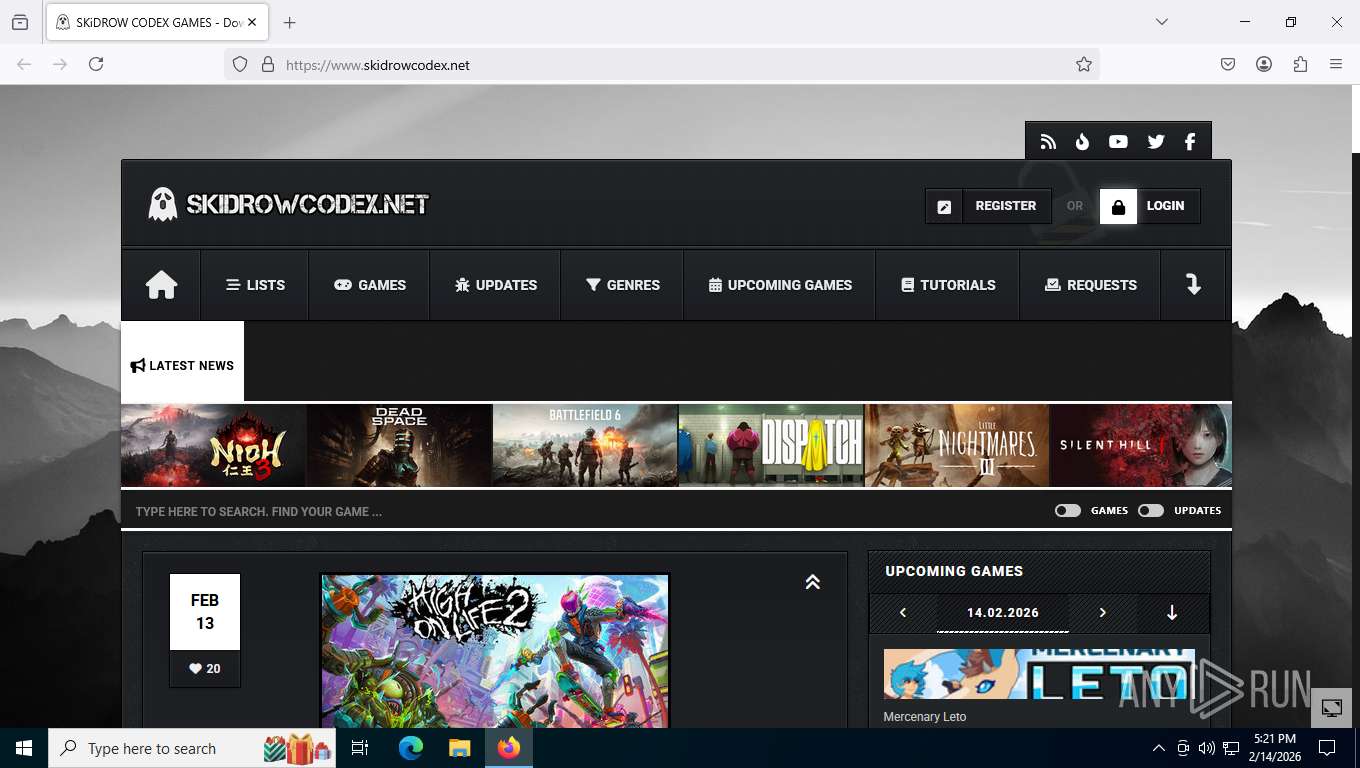Viewport: 1360px width, 768px height.
Task: Open the Firefox application menu
Action: 1336,64
